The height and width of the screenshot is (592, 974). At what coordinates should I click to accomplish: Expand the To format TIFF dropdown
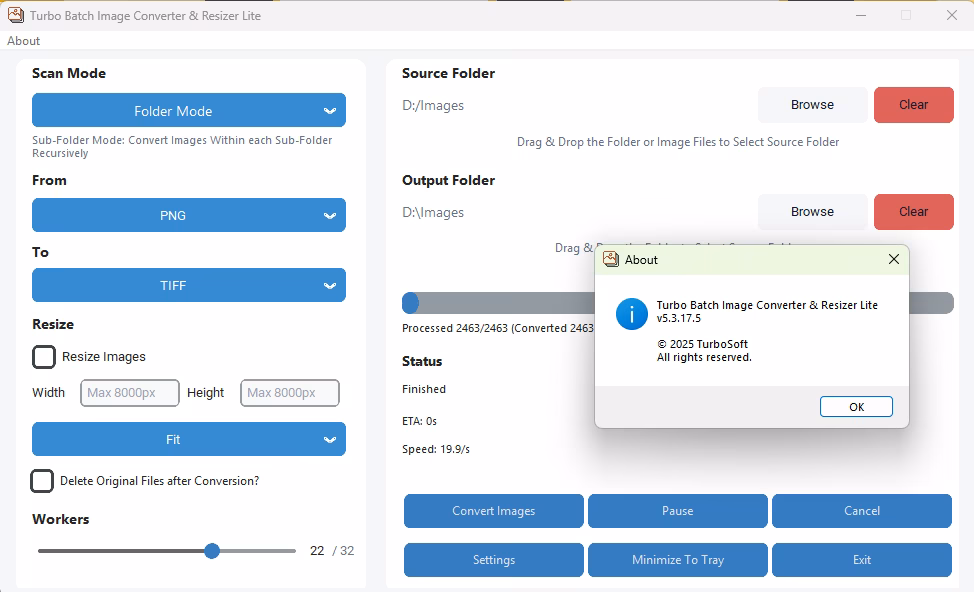click(189, 285)
